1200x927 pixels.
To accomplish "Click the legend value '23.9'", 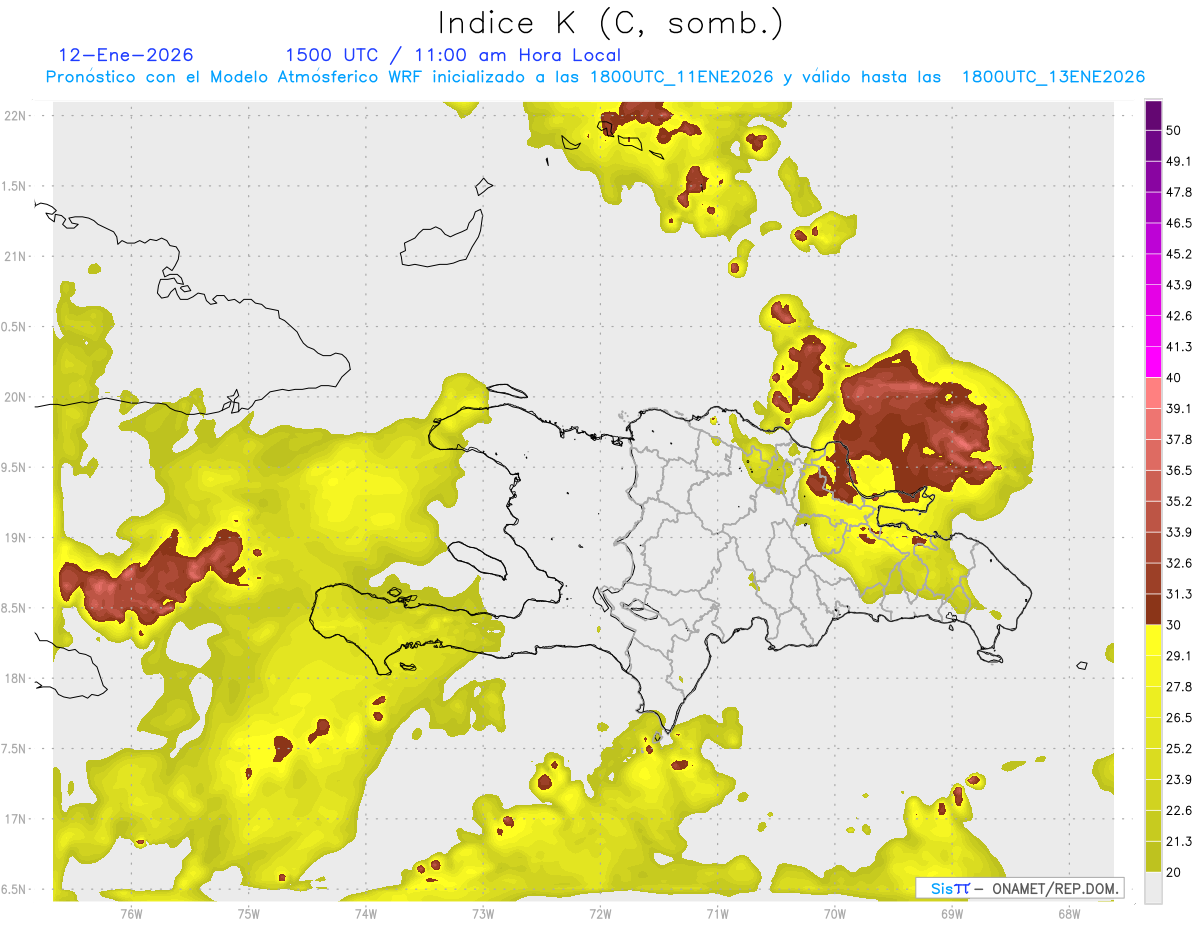I will click(x=1179, y=780).
